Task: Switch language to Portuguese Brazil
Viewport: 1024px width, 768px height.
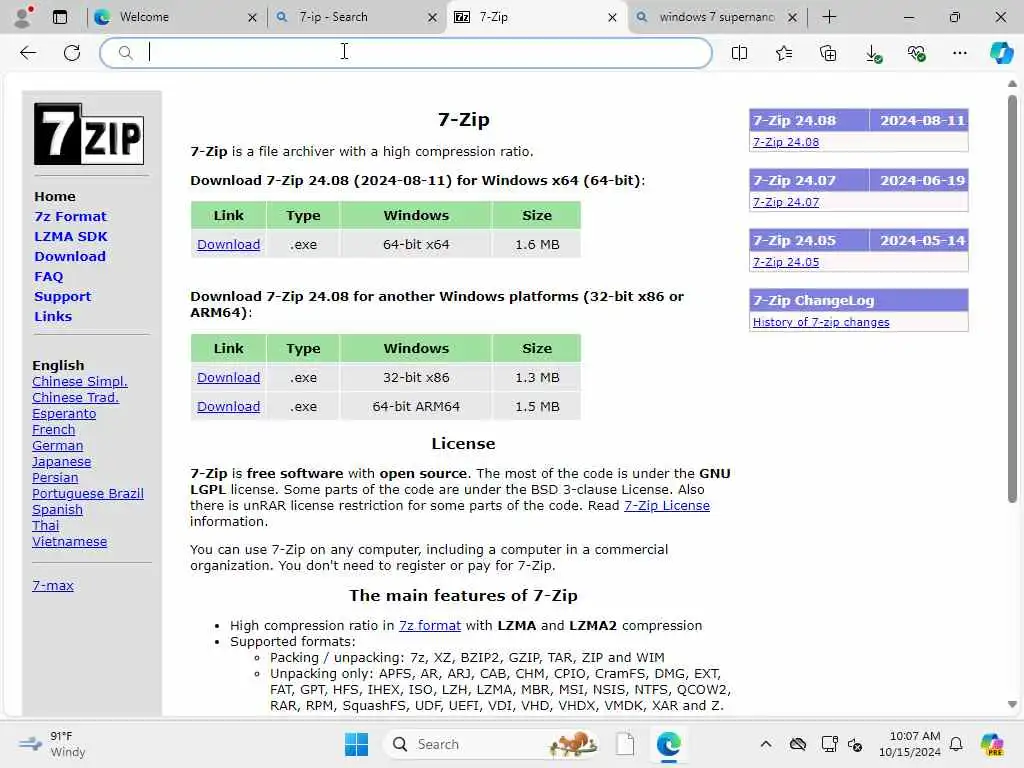Action: (x=88, y=494)
